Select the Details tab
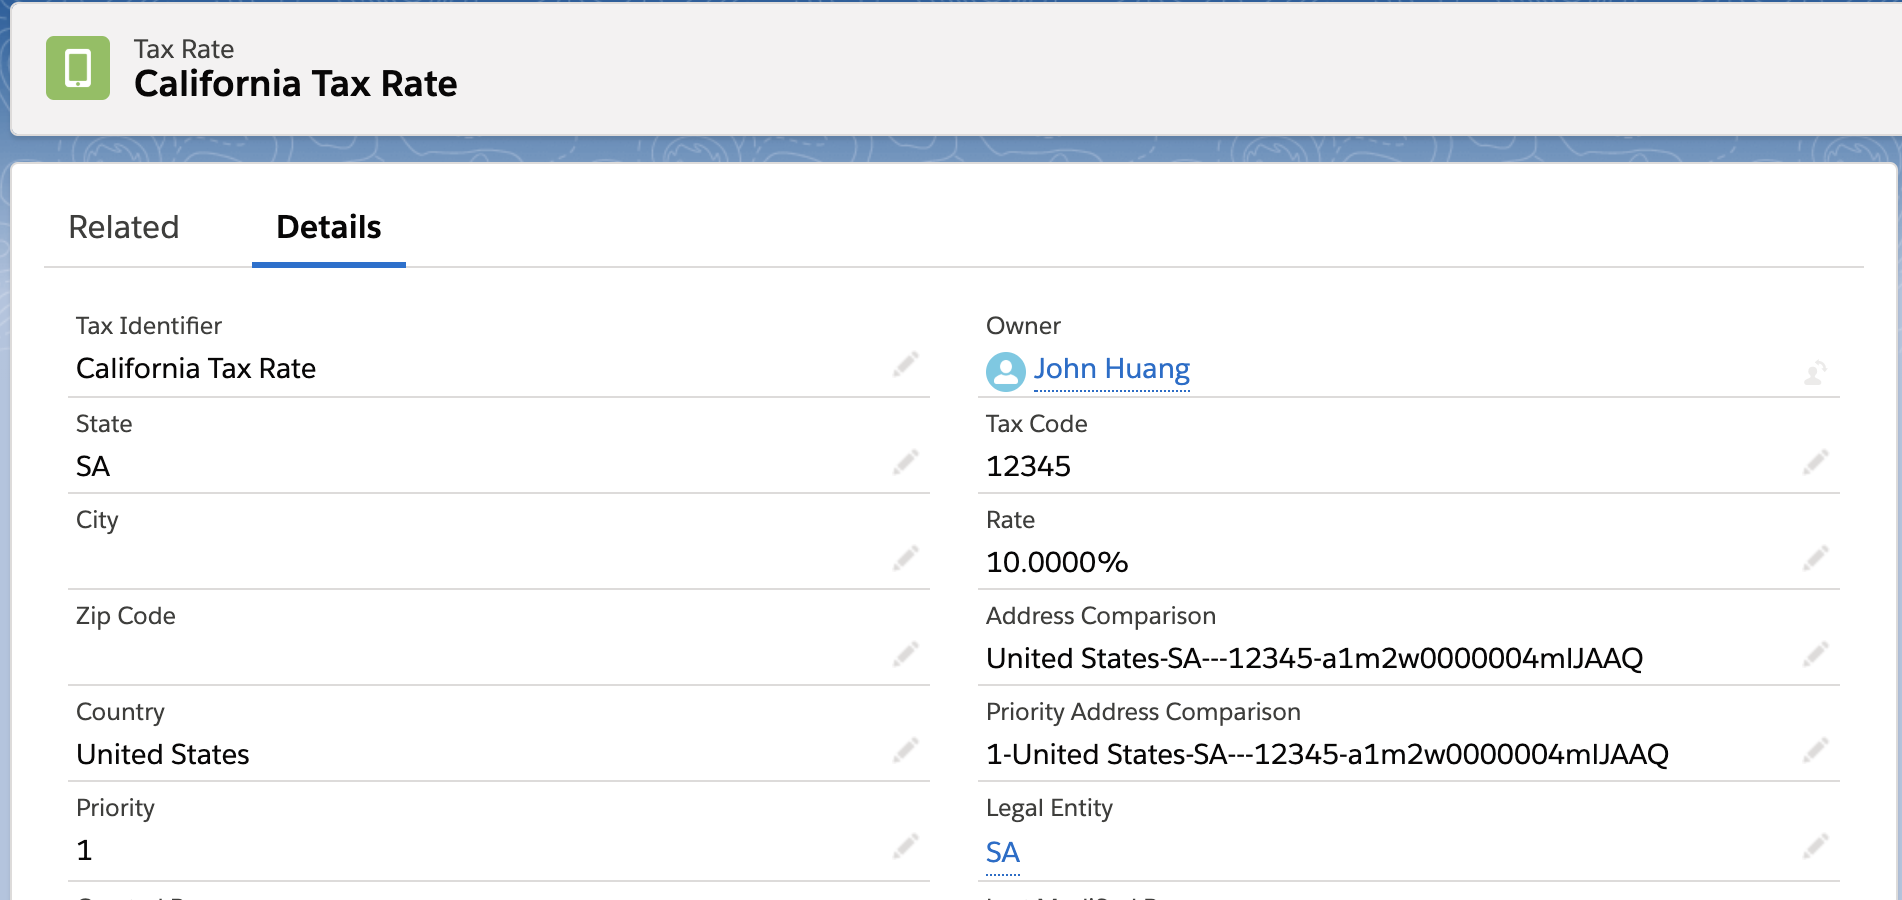 point(329,227)
